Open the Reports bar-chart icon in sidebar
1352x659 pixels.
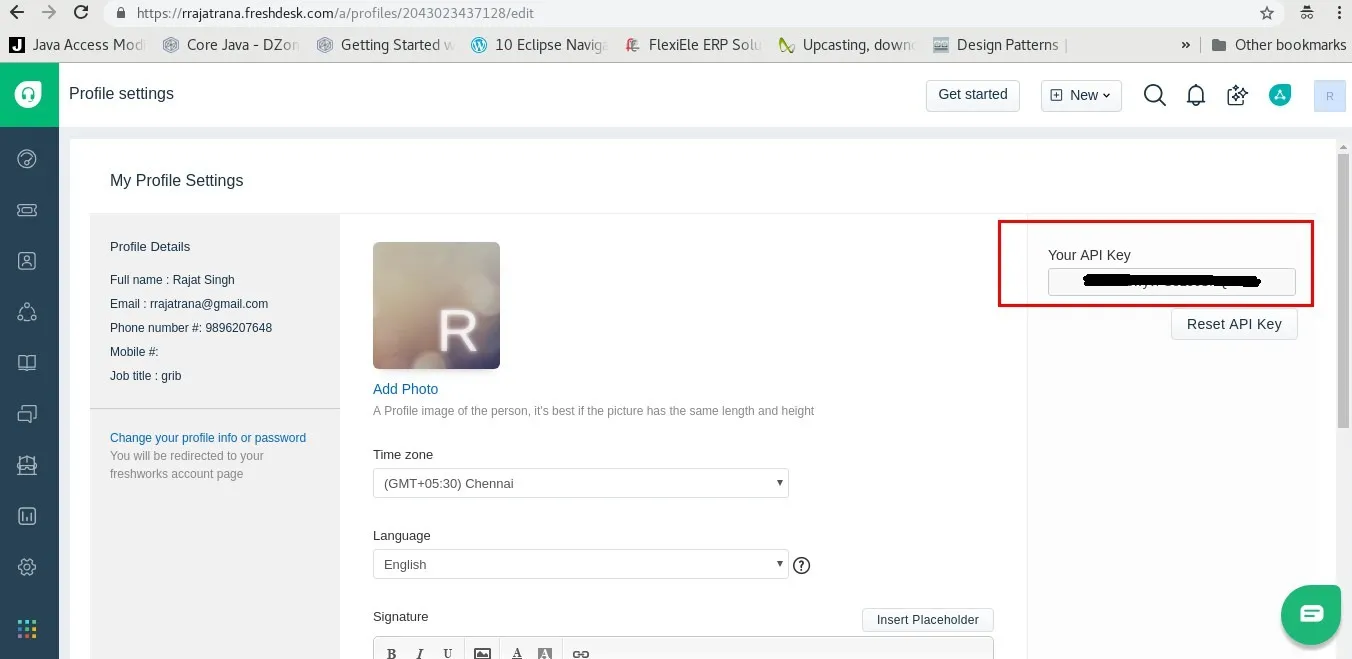[28, 516]
